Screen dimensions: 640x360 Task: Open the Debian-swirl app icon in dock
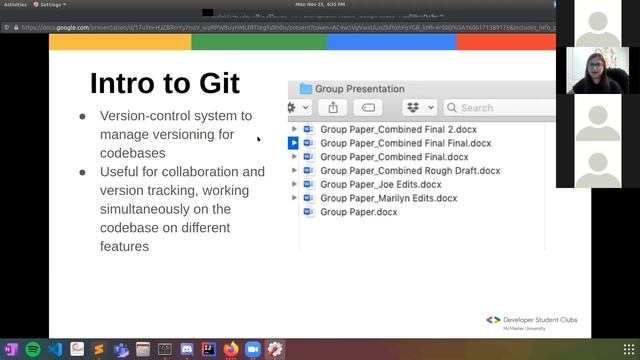[x=77, y=349]
